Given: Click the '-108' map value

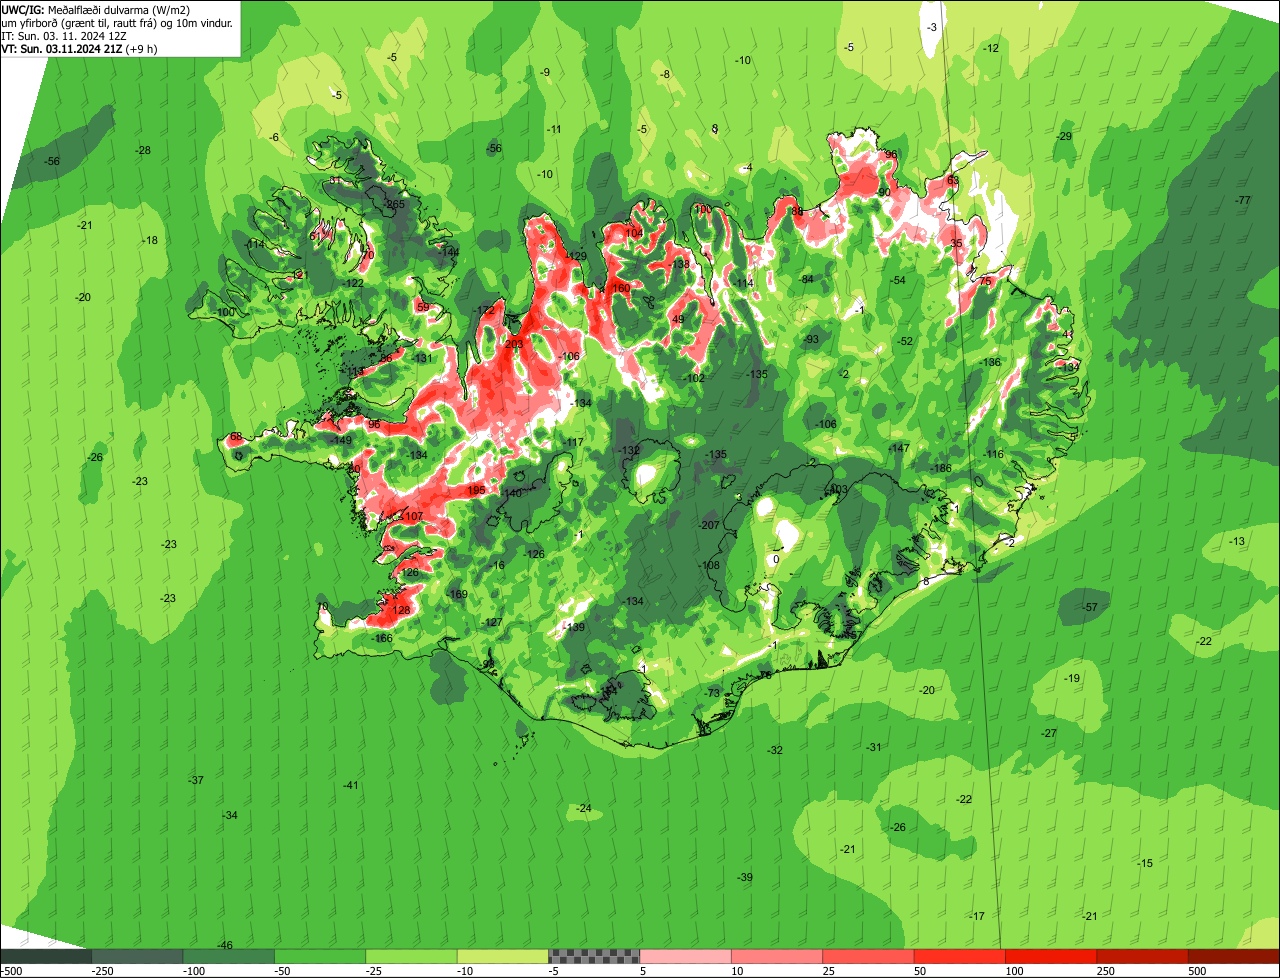Looking at the screenshot, I should pos(709,565).
